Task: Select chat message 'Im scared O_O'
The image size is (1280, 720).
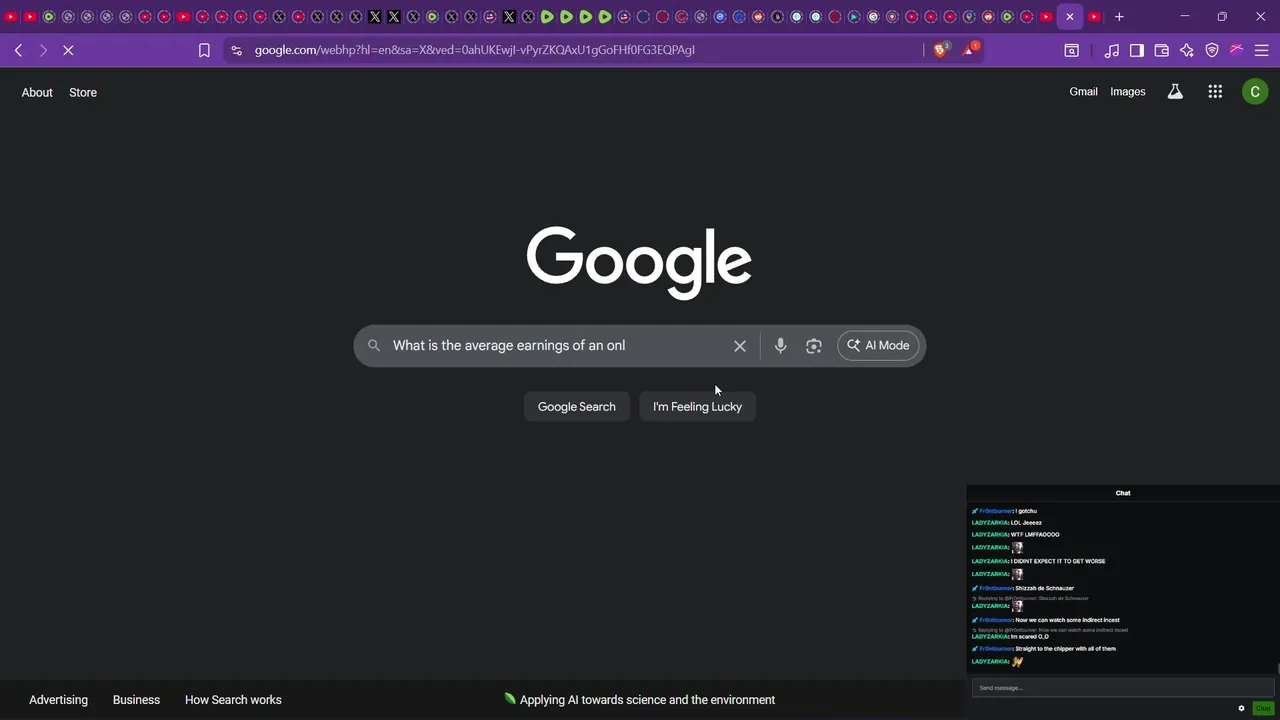Action: coord(1029,636)
